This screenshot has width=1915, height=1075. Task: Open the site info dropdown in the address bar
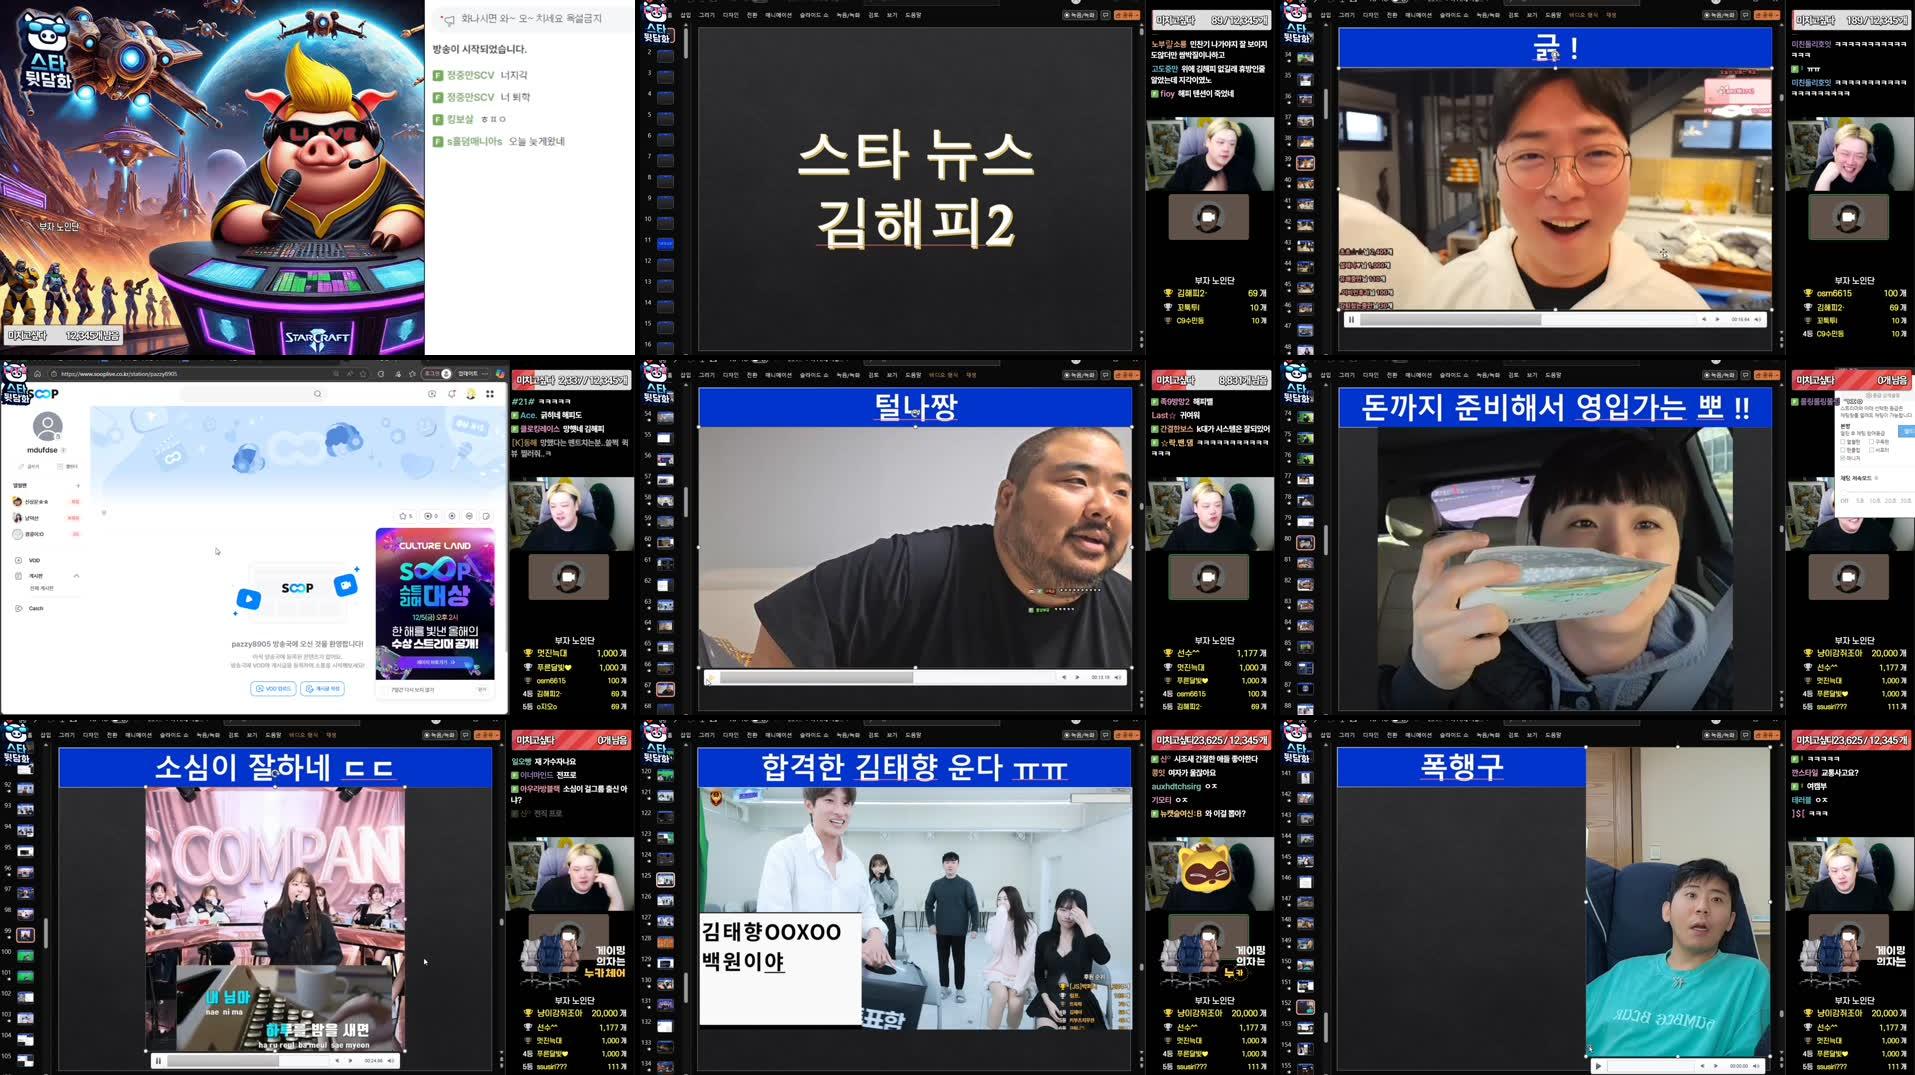pyautogui.click(x=53, y=374)
